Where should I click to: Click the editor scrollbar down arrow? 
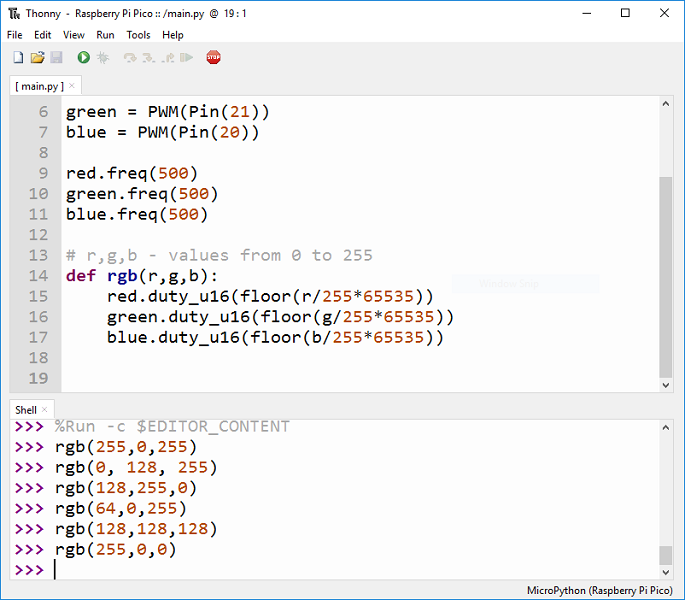pos(666,384)
